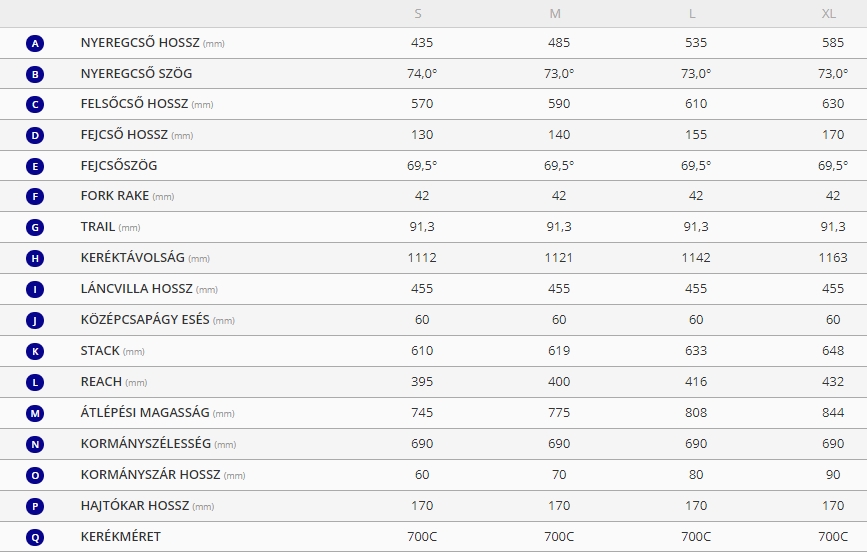Click the H badge for Keréktávolság
The height and width of the screenshot is (552, 867).
[x=35, y=258]
